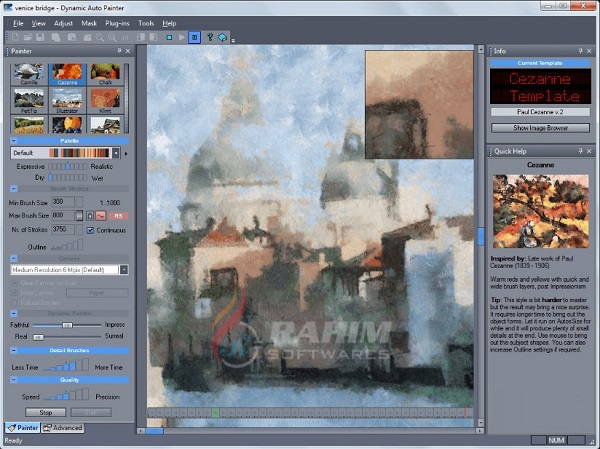This screenshot has width=600, height=449.
Task: Click the green marker on the timeline
Action: click(x=215, y=413)
